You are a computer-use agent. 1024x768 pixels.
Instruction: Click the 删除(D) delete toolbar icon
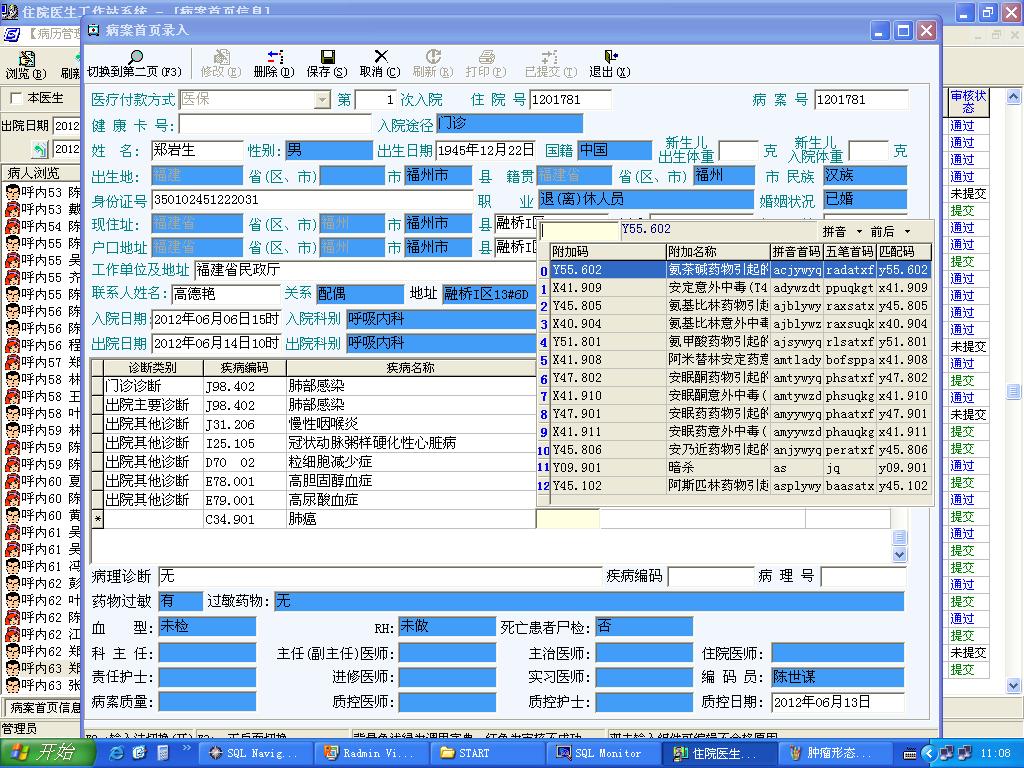tap(275, 57)
